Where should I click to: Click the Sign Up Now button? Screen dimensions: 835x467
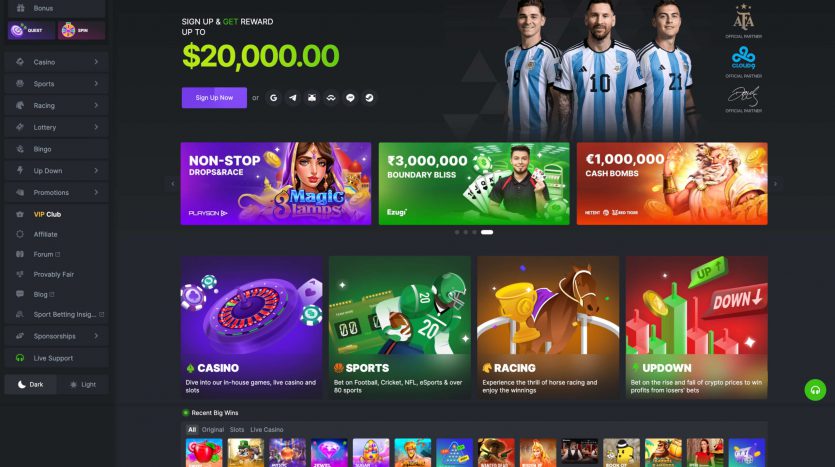pyautogui.click(x=214, y=98)
